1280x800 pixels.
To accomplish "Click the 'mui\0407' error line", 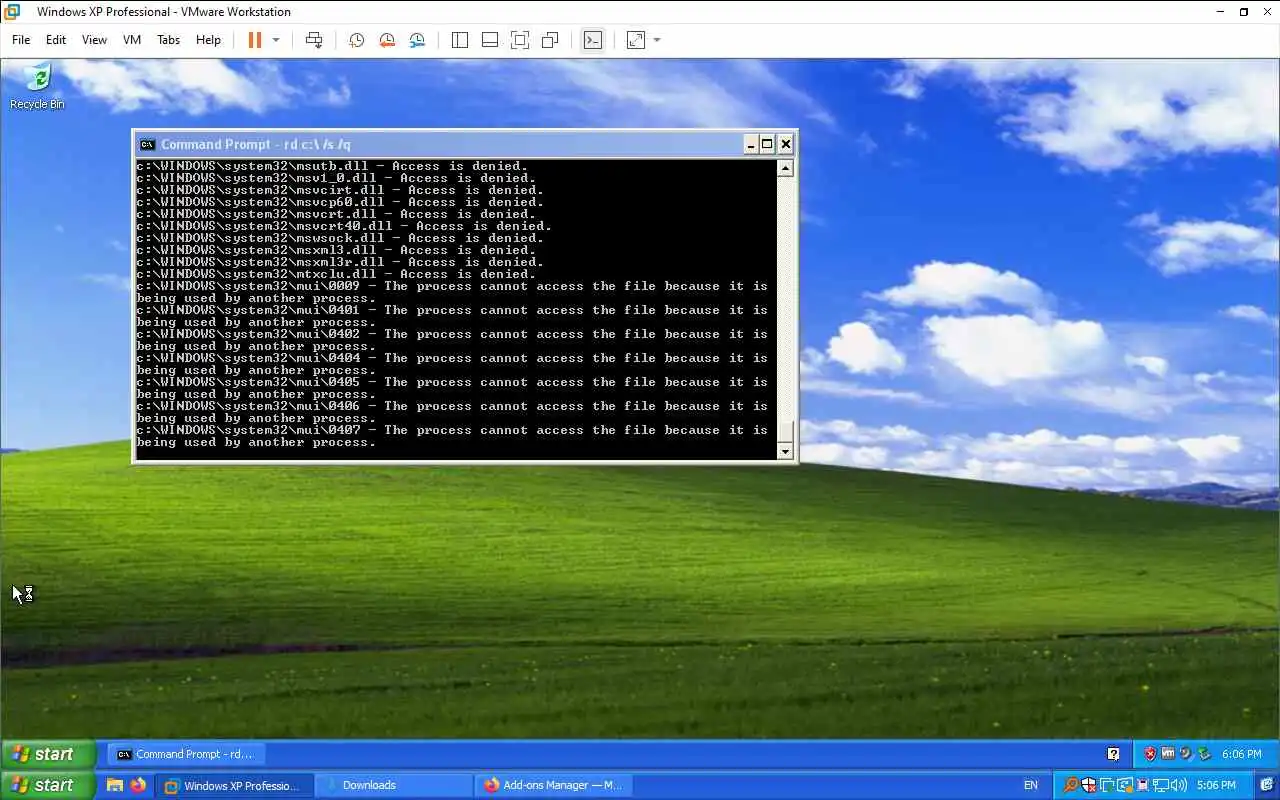I will pos(452,436).
